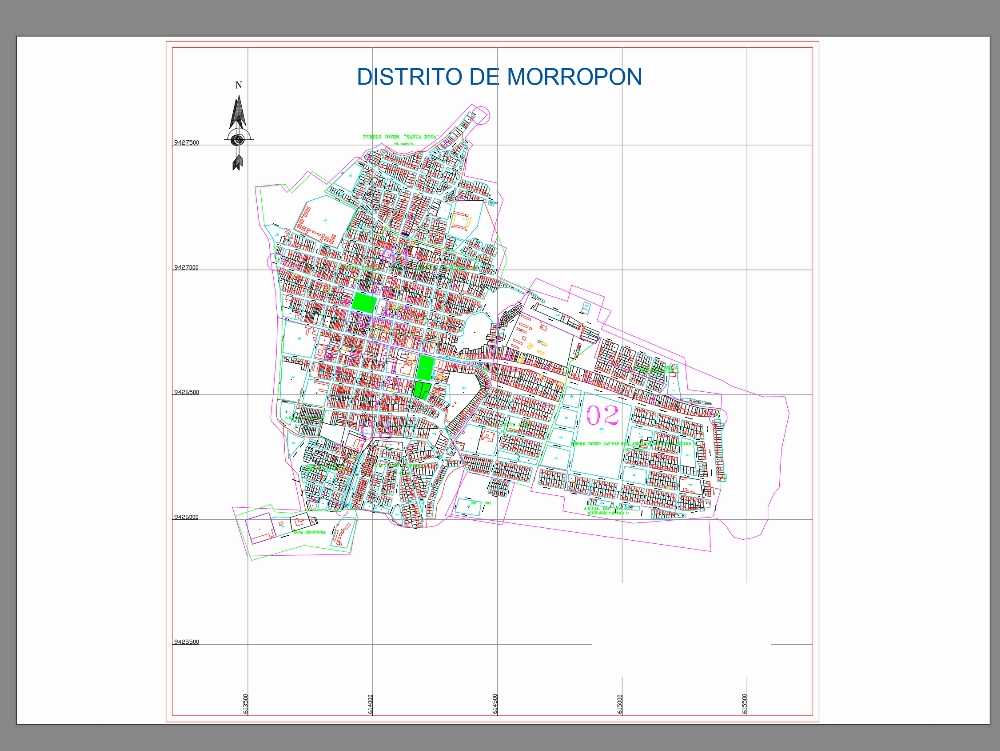The image size is (1000, 751).
Task: Click the square green plaza block near "9427000"
Action: click(365, 302)
